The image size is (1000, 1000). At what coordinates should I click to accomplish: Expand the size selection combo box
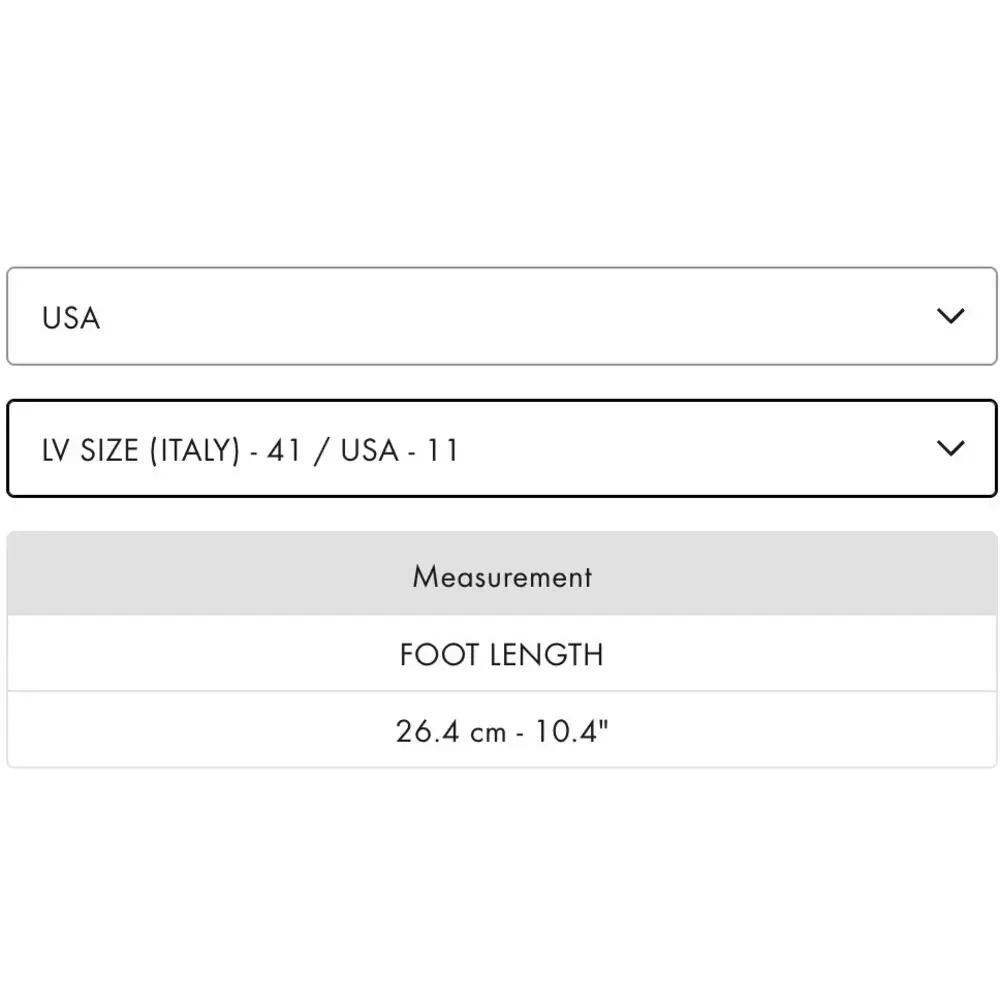click(x=501, y=448)
